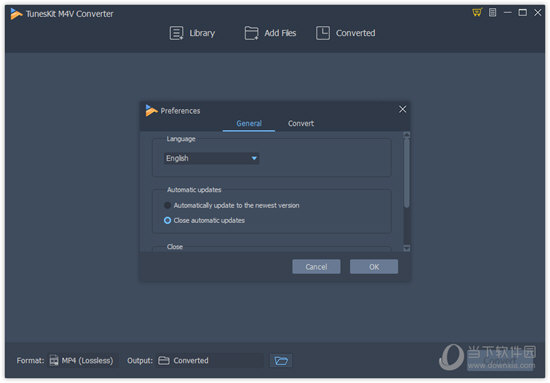Click the TunesKit M4V Converter title text
This screenshot has height=383, width=550.
click(x=69, y=14)
